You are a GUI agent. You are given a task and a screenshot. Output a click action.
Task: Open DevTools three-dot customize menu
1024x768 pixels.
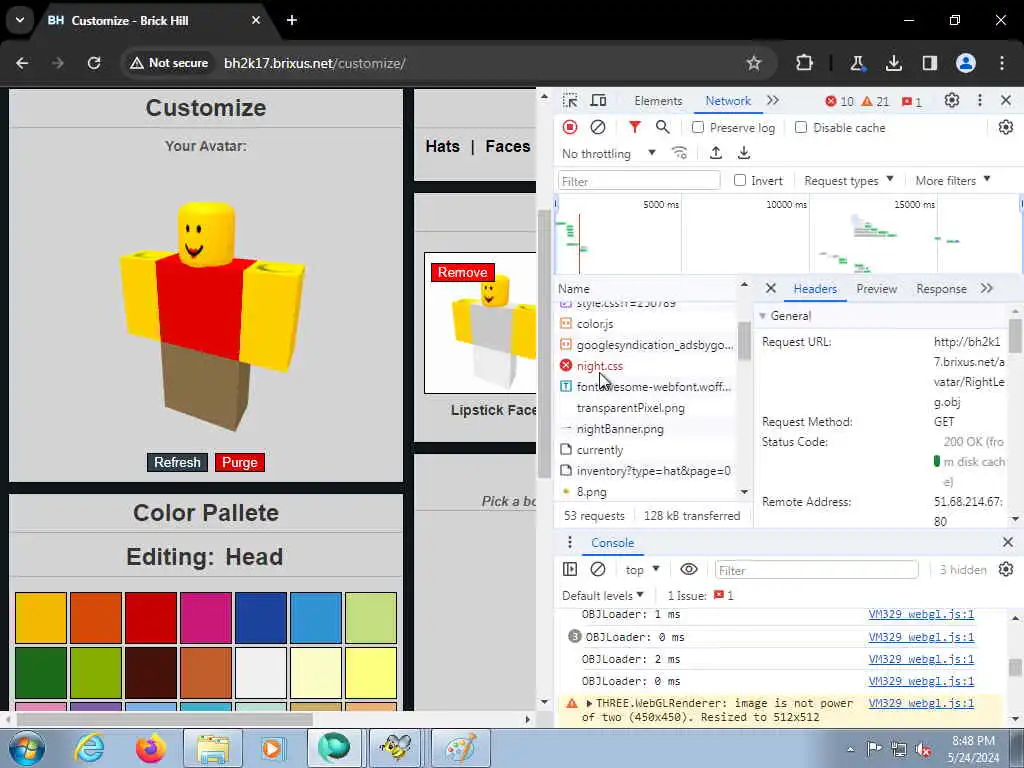coord(980,101)
